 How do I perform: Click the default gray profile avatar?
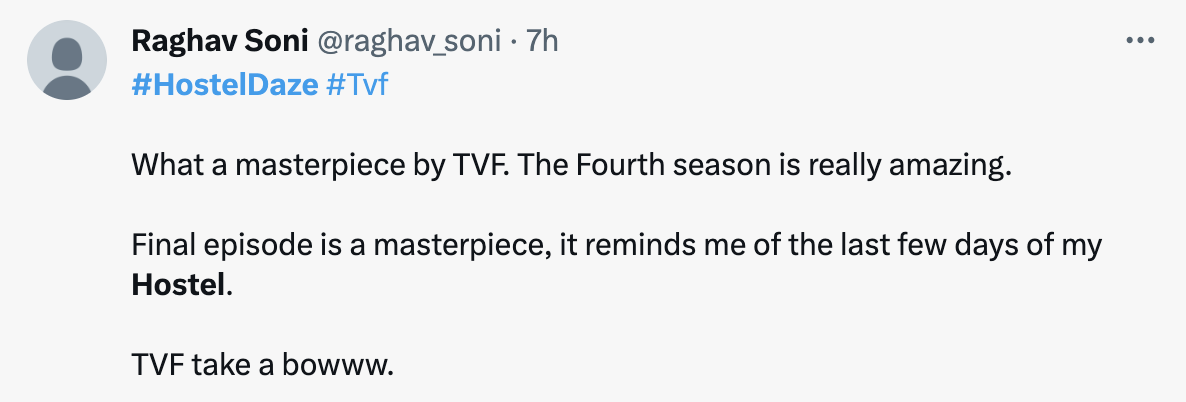(x=67, y=60)
